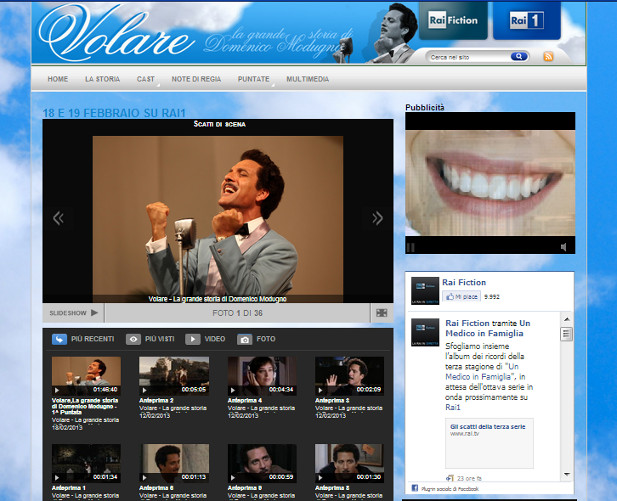
Task: Open the Rai Fiction logo link
Action: click(452, 20)
